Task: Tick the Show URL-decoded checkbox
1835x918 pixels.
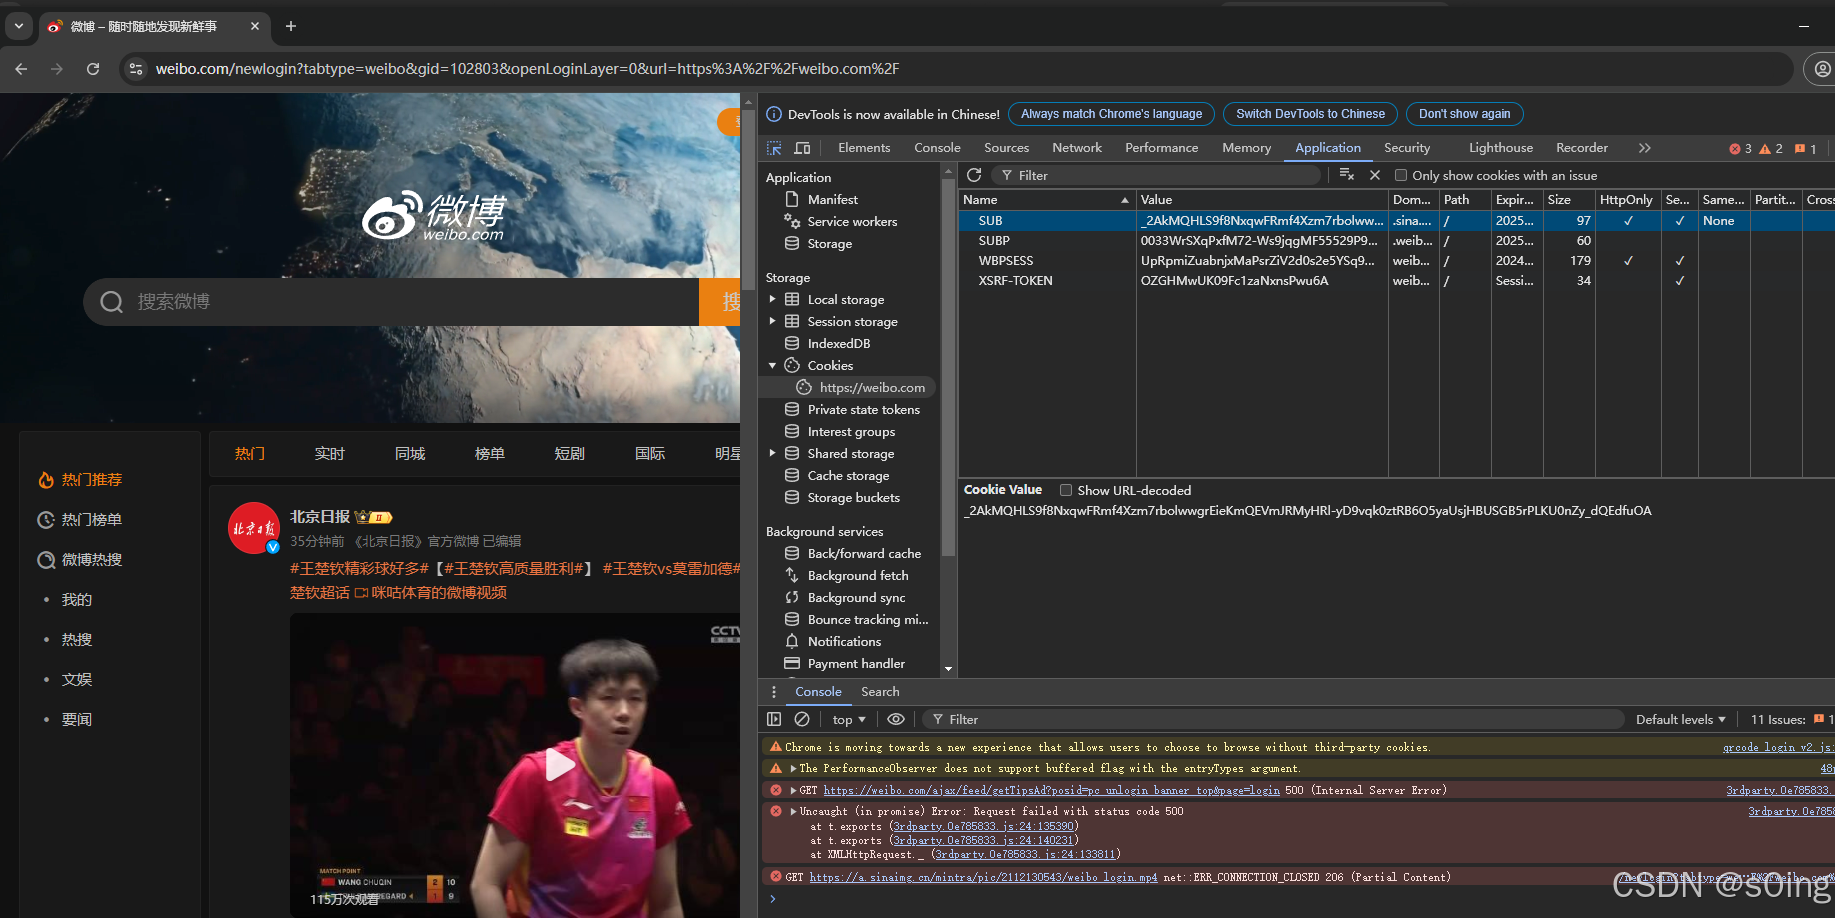Action: [x=1066, y=490]
